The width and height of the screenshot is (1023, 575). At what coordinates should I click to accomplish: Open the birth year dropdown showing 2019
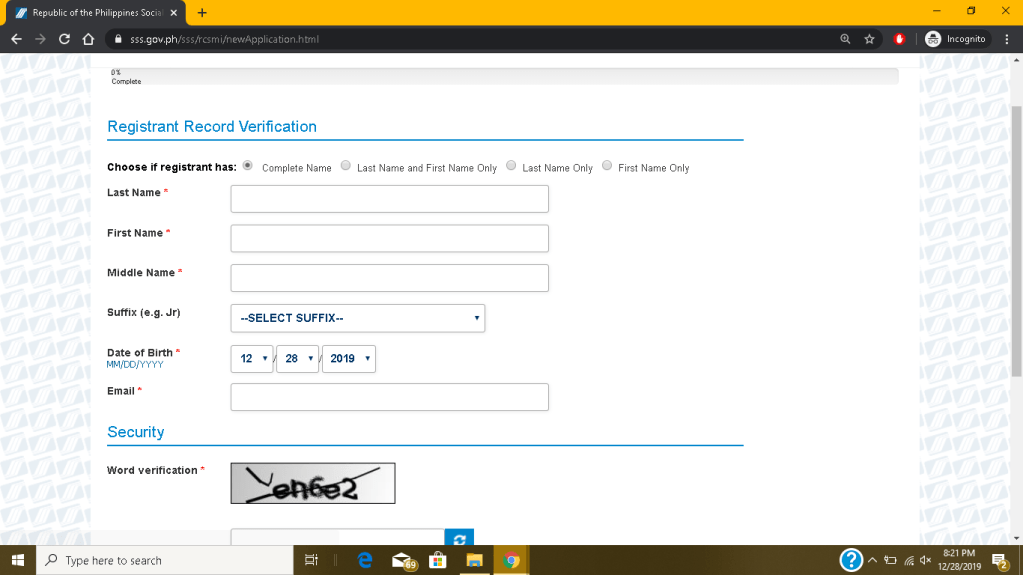(x=348, y=358)
